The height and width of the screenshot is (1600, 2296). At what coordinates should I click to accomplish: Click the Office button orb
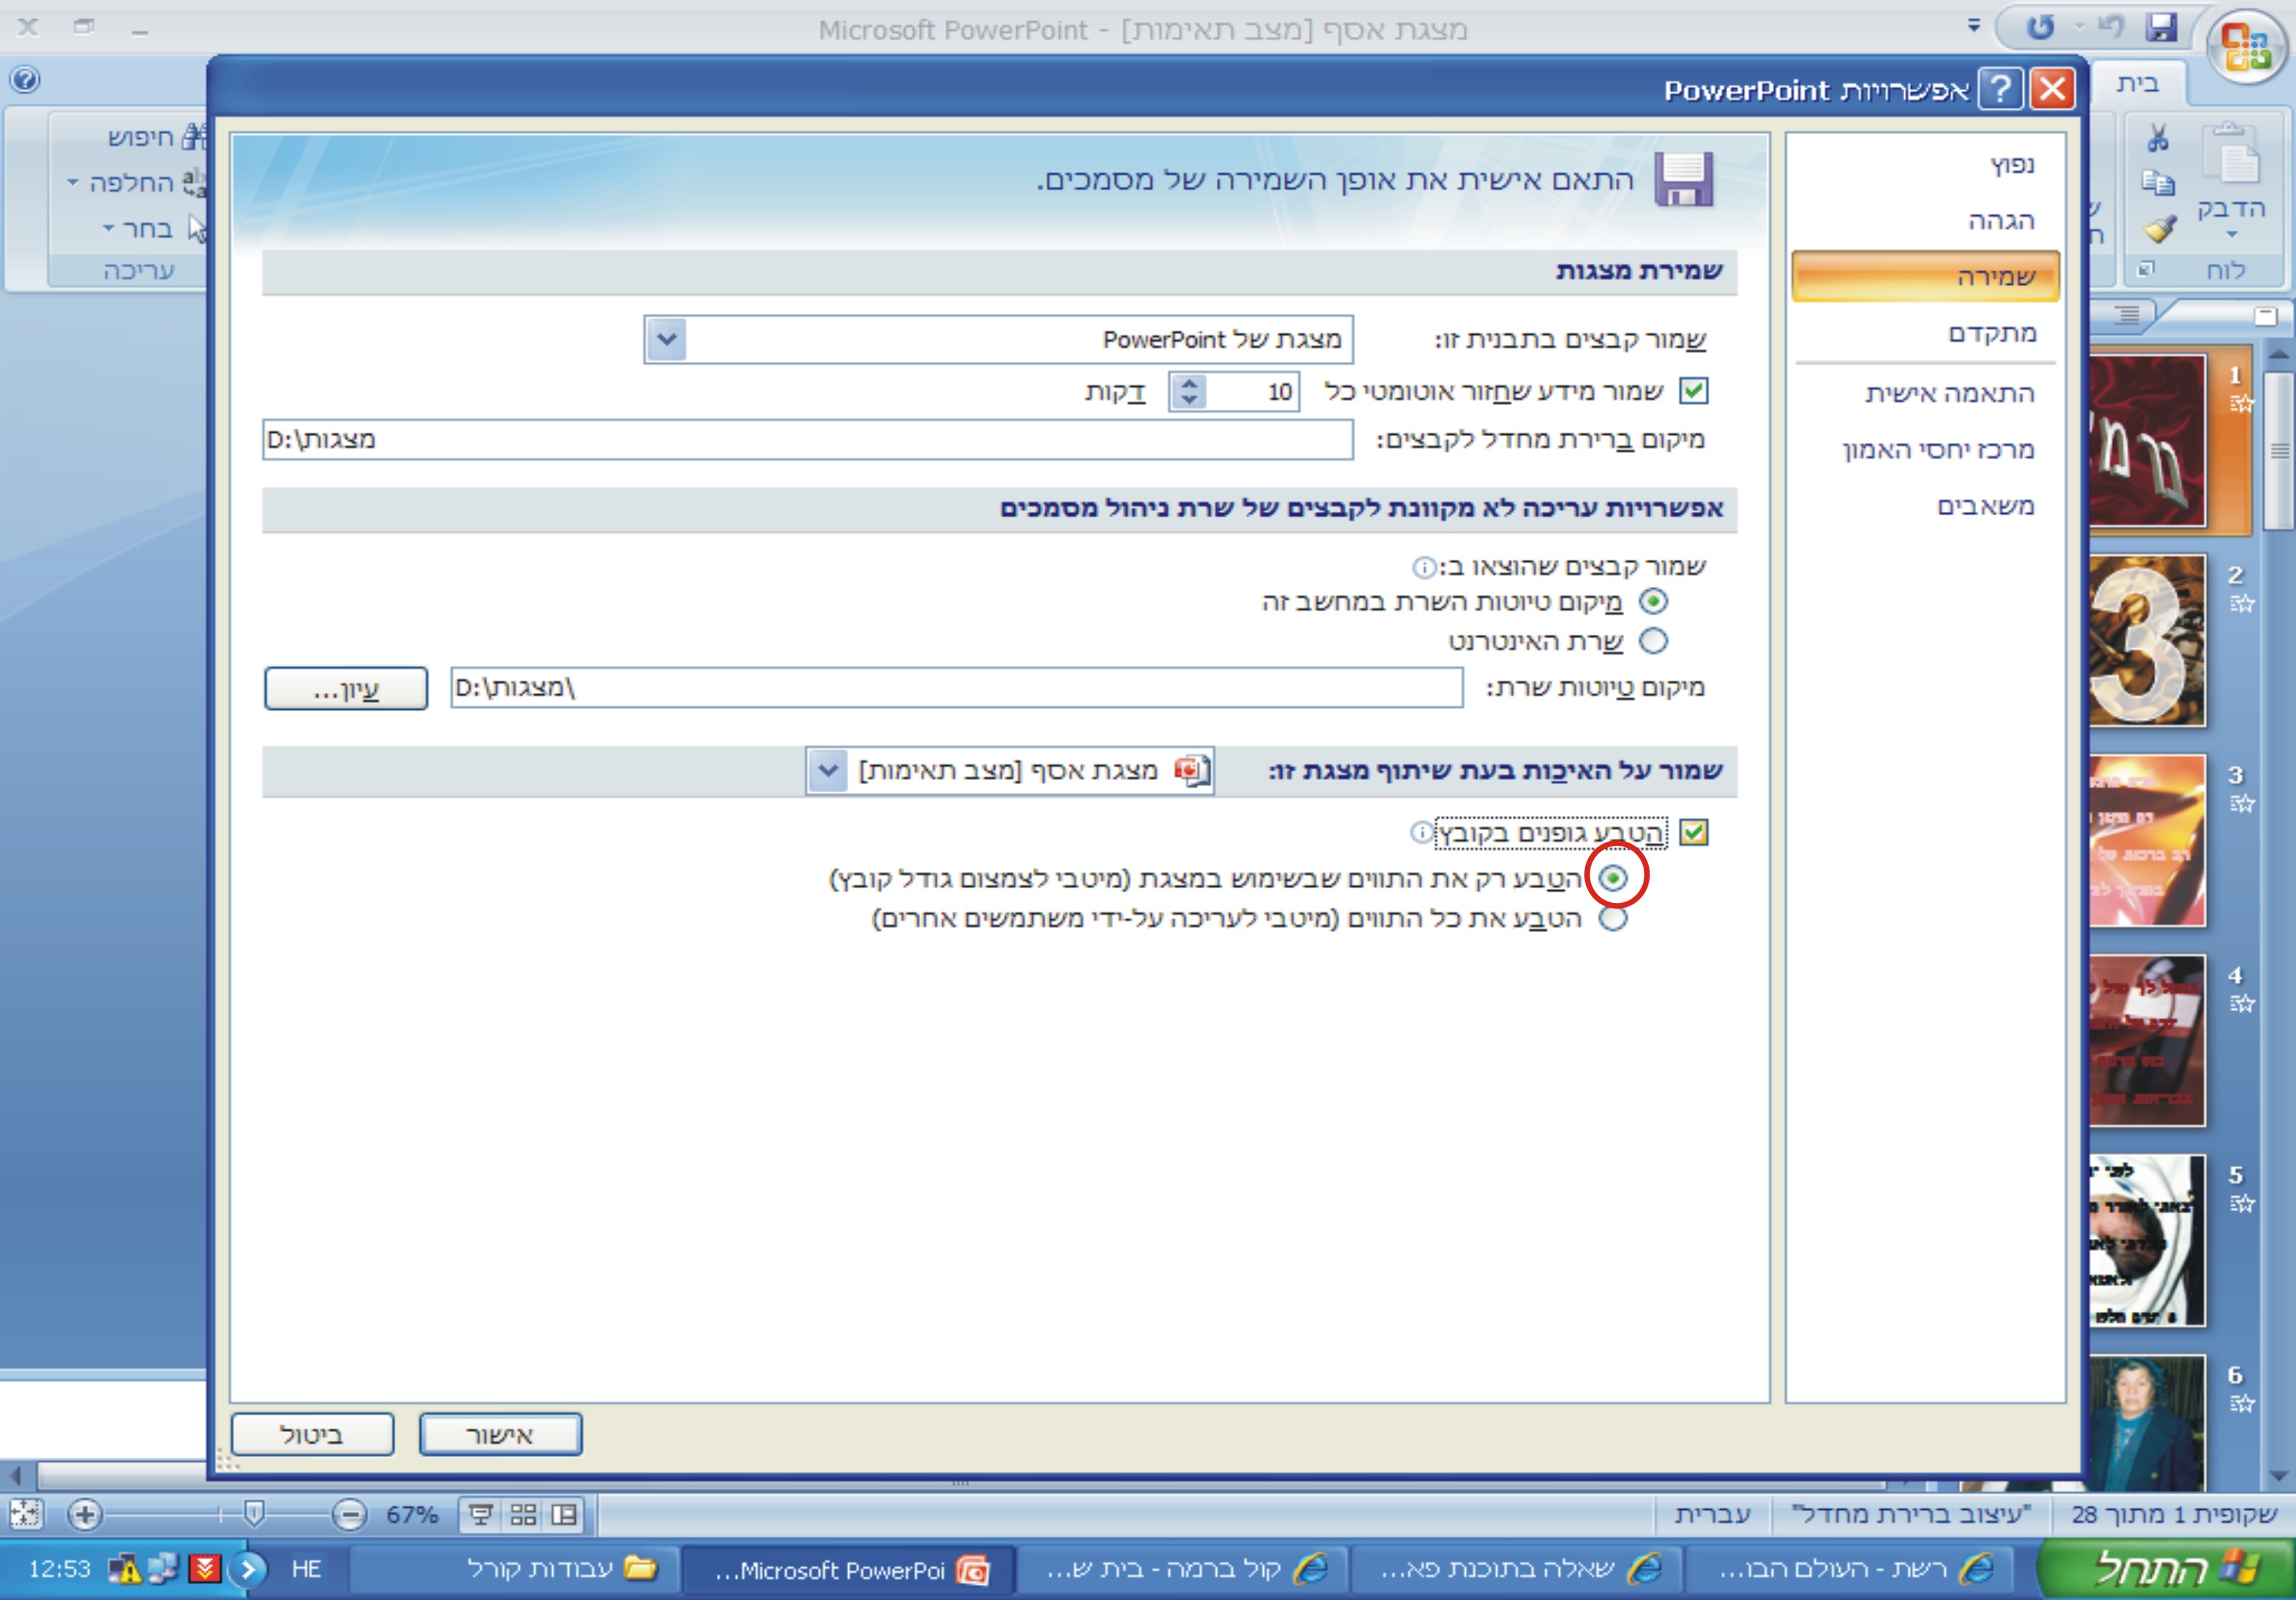2246,47
